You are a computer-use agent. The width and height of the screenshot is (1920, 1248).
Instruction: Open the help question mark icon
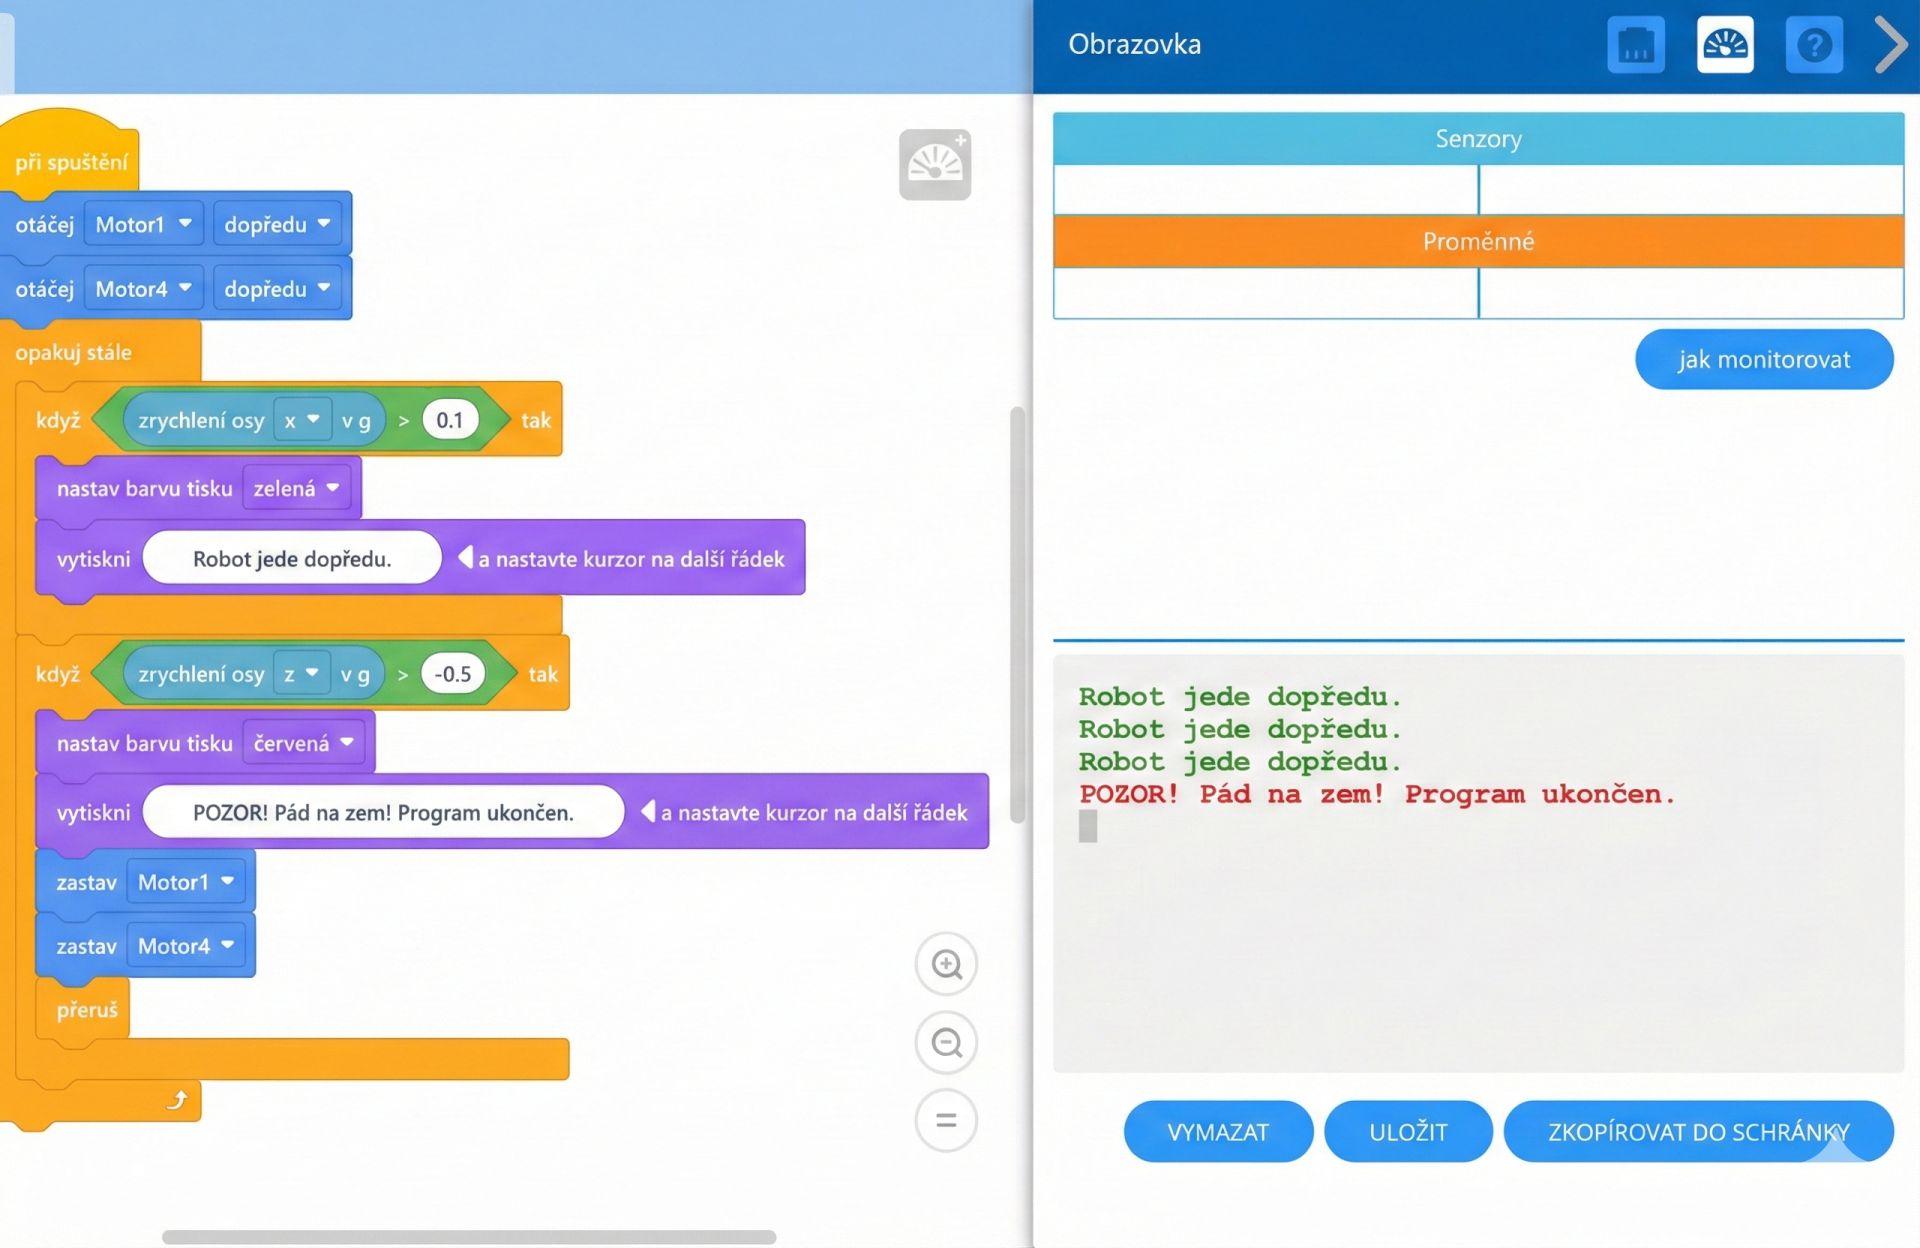click(x=1813, y=45)
